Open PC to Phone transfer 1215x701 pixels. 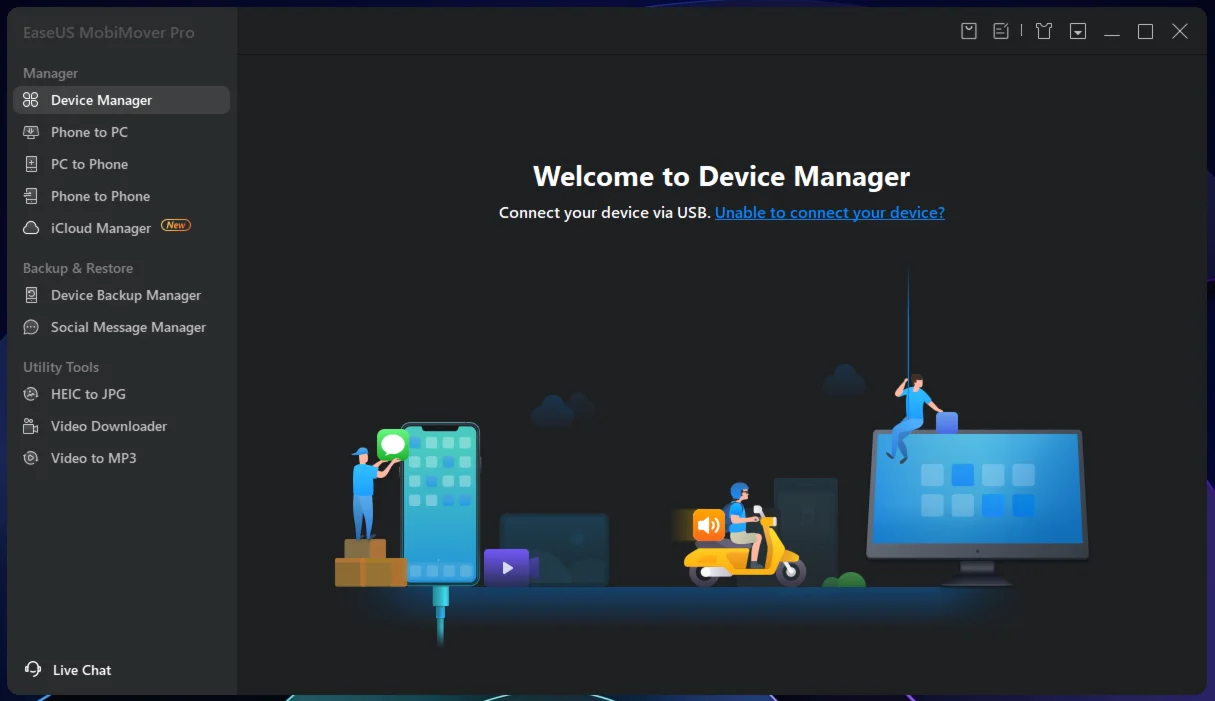pyautogui.click(x=121, y=164)
